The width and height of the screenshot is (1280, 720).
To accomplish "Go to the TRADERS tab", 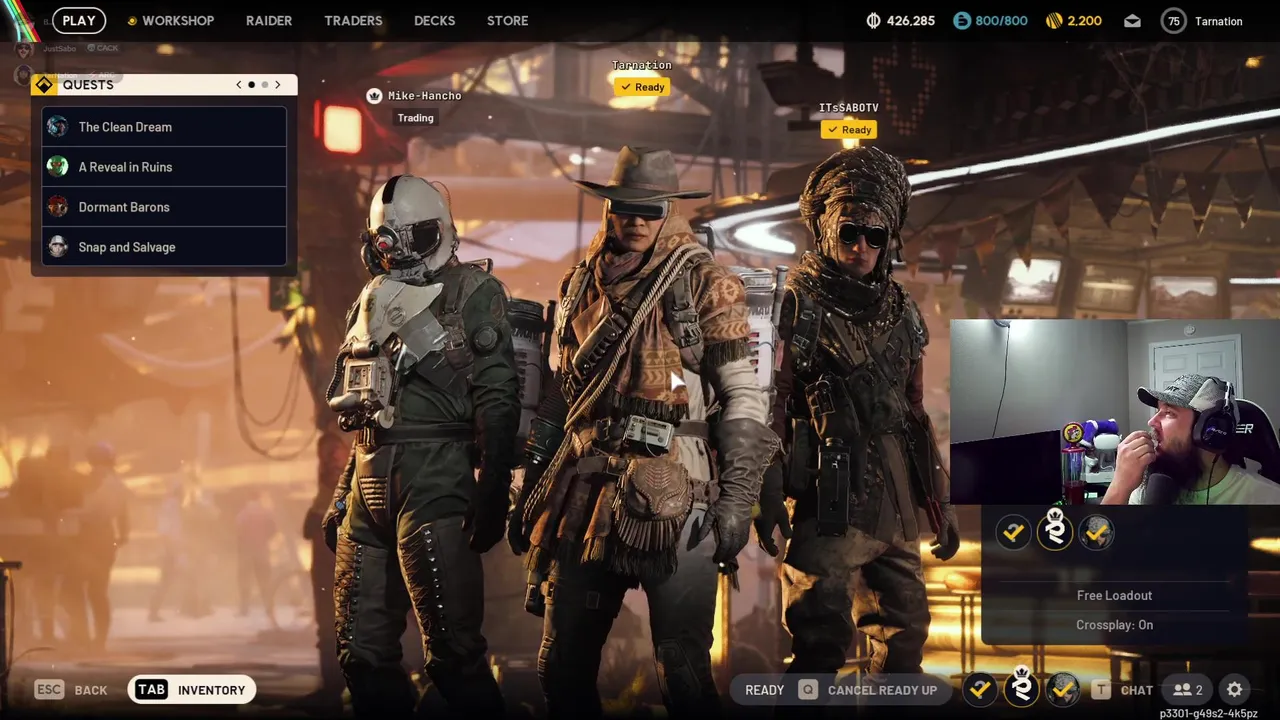I will (x=353, y=20).
